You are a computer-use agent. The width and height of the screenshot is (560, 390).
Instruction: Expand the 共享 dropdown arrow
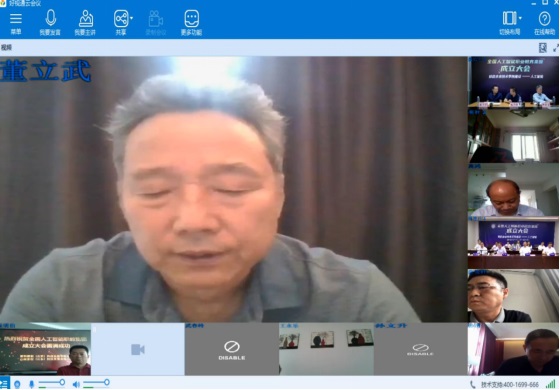click(131, 18)
